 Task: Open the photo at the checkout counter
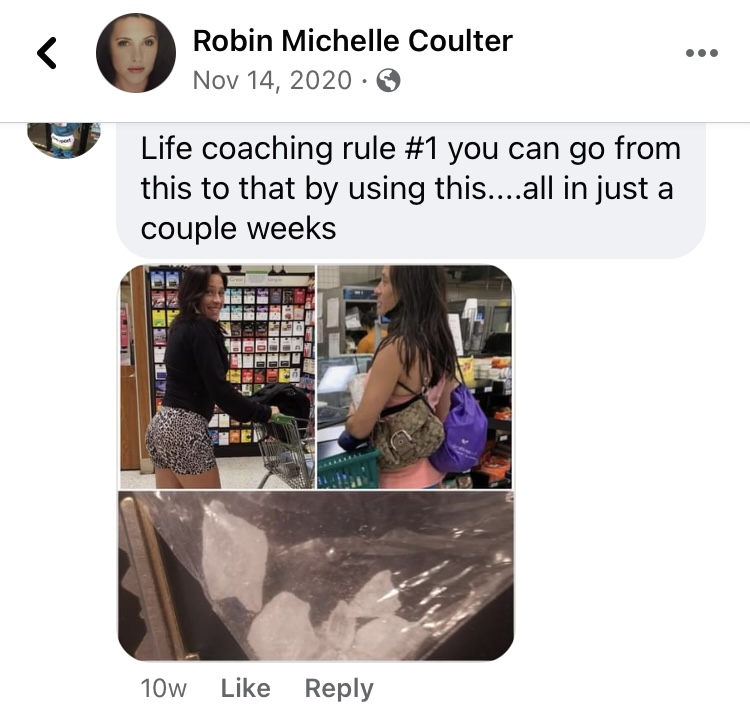(x=415, y=377)
